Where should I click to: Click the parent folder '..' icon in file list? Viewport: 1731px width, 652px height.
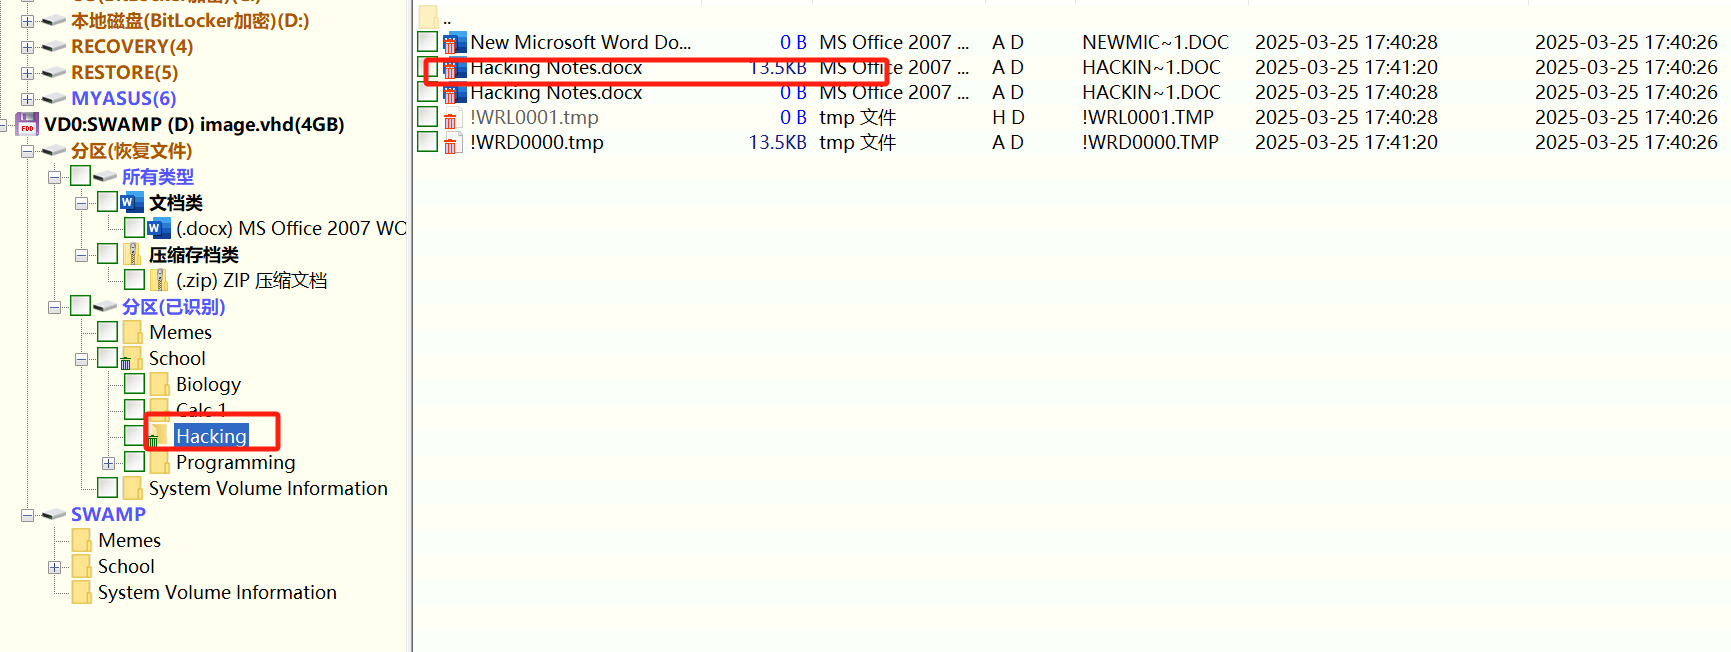point(428,17)
